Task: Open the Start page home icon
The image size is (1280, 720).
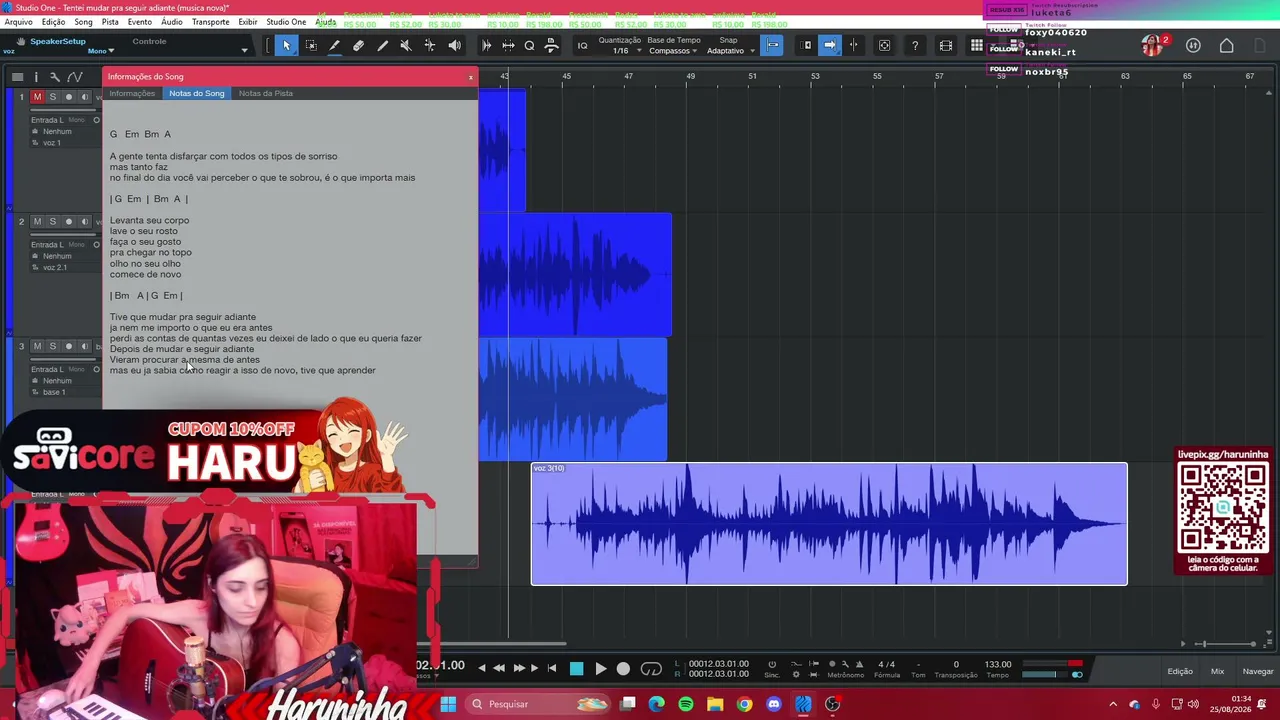Action: coord(1226,45)
